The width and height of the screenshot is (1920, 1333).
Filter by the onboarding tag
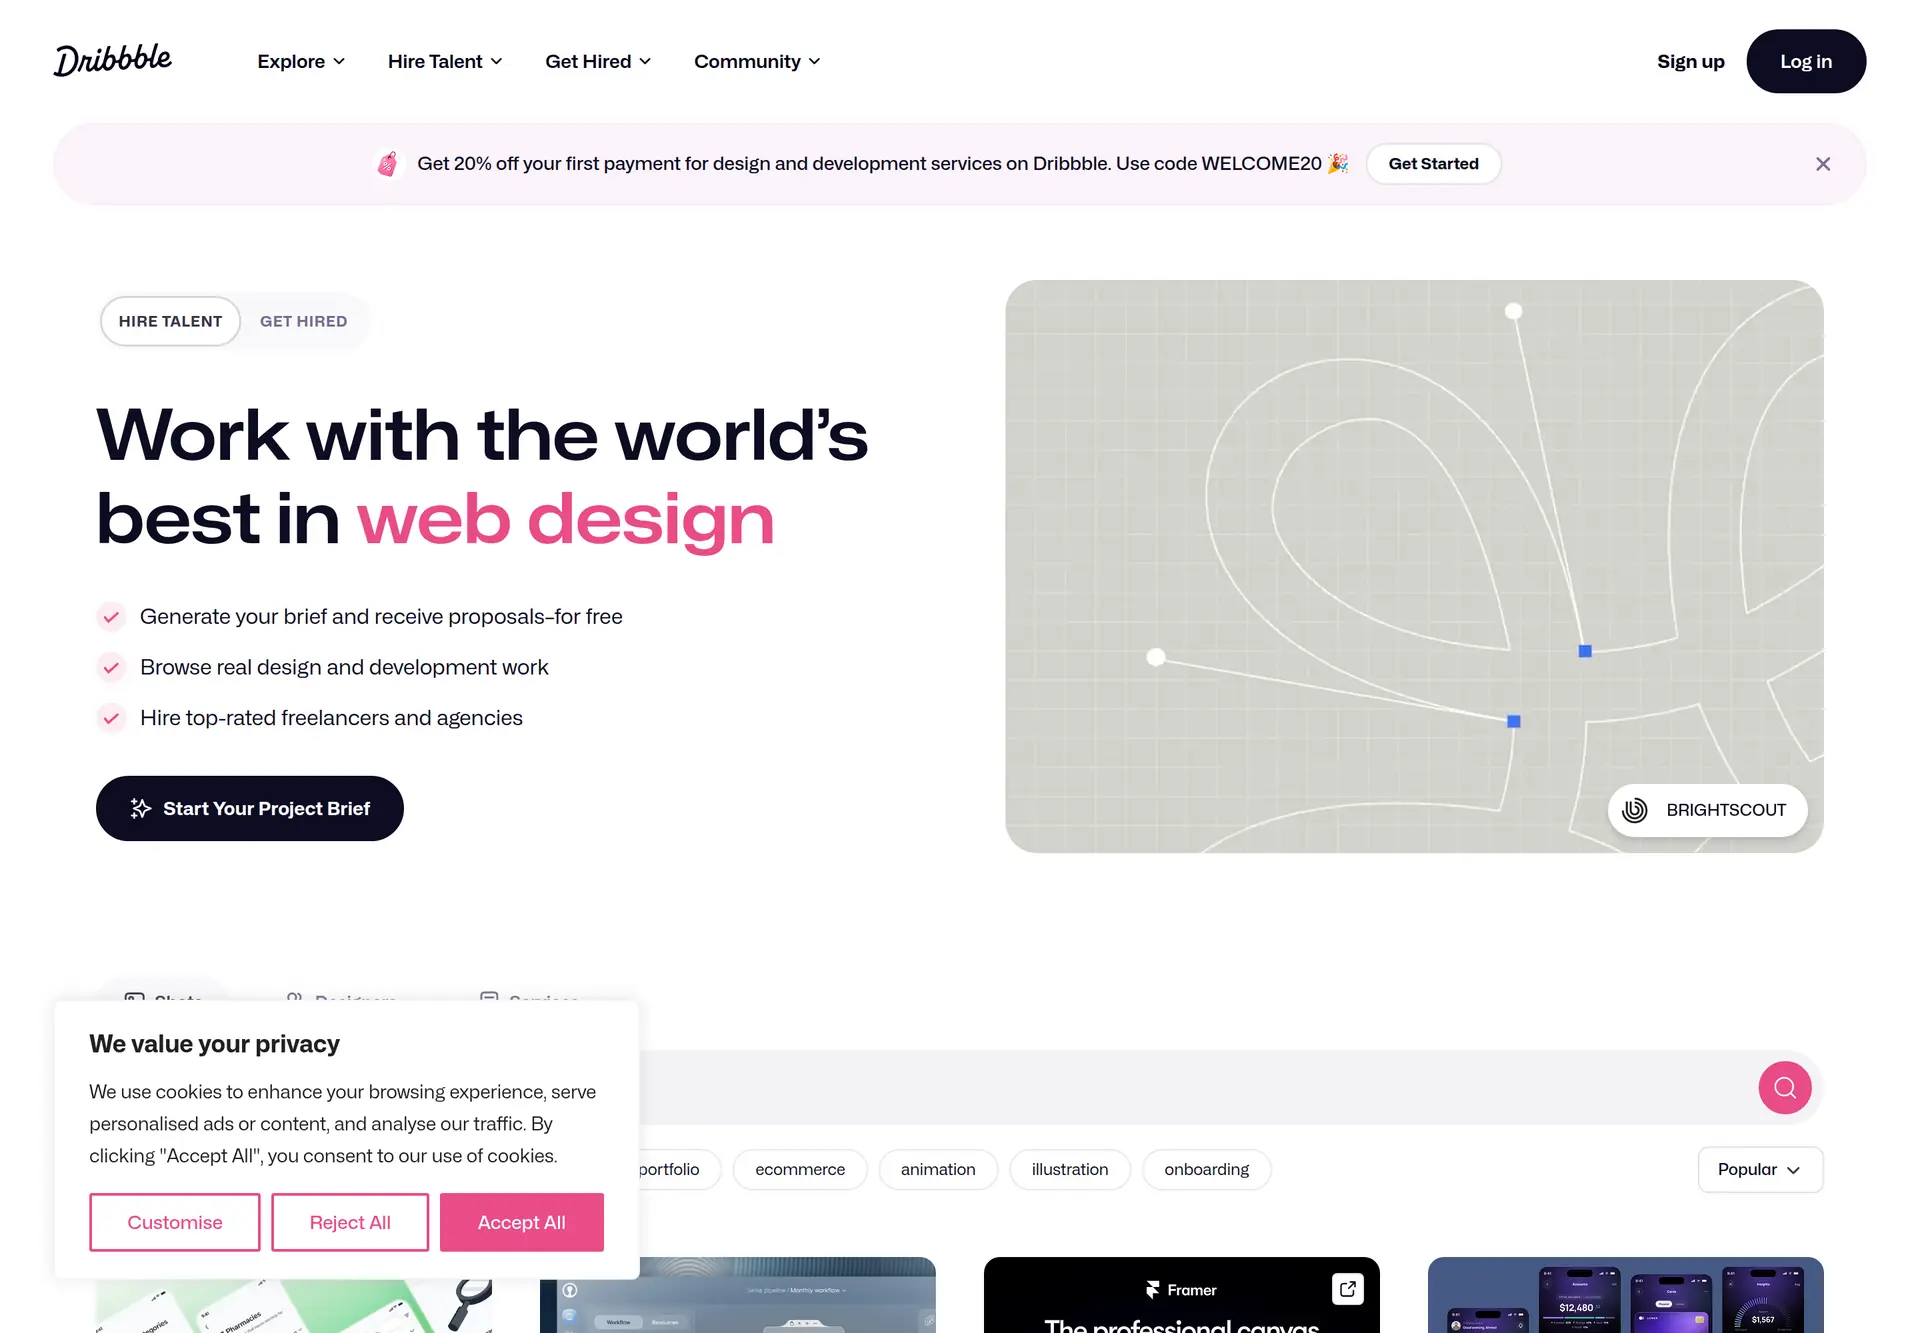click(1207, 1170)
